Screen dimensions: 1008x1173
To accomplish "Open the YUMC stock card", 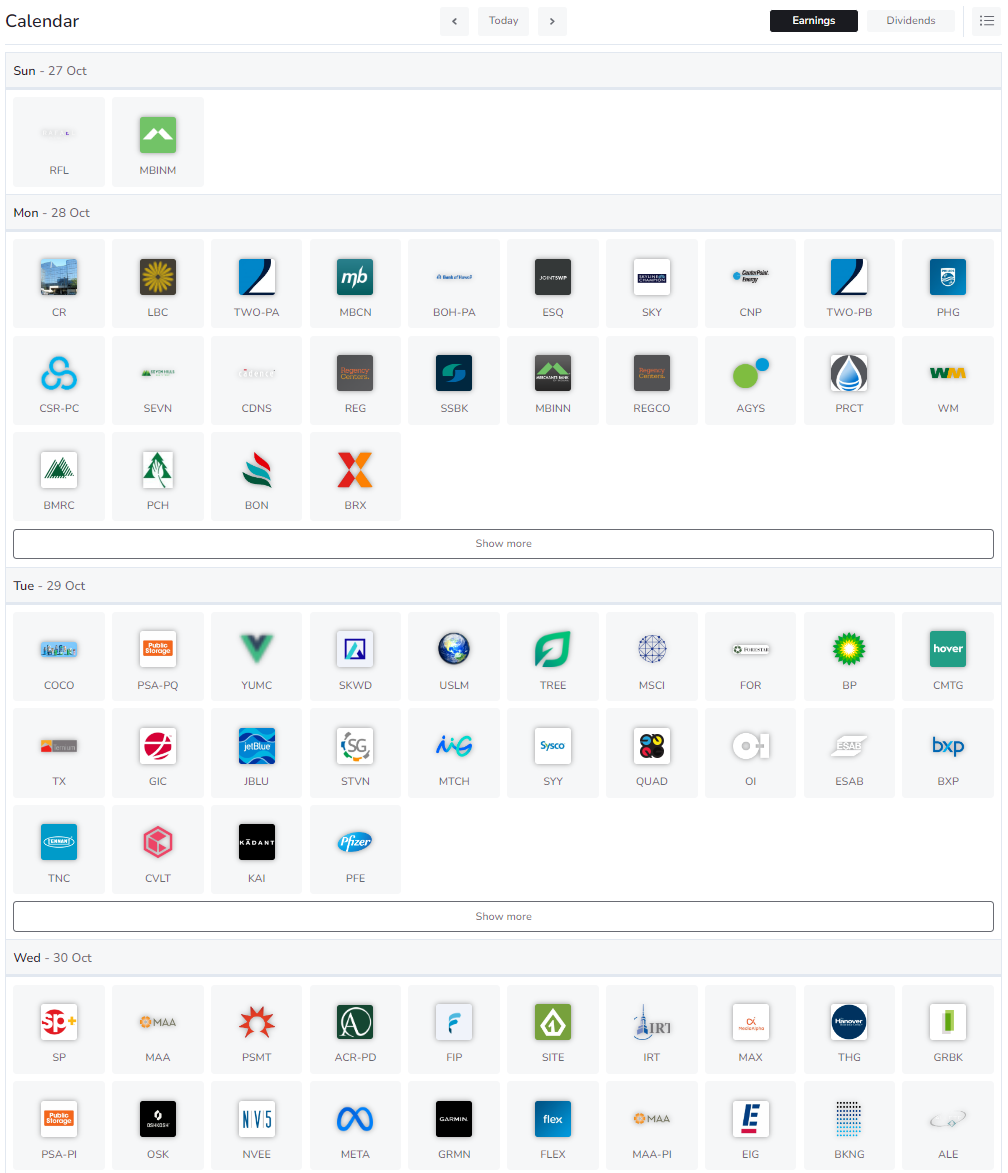I will tap(257, 656).
